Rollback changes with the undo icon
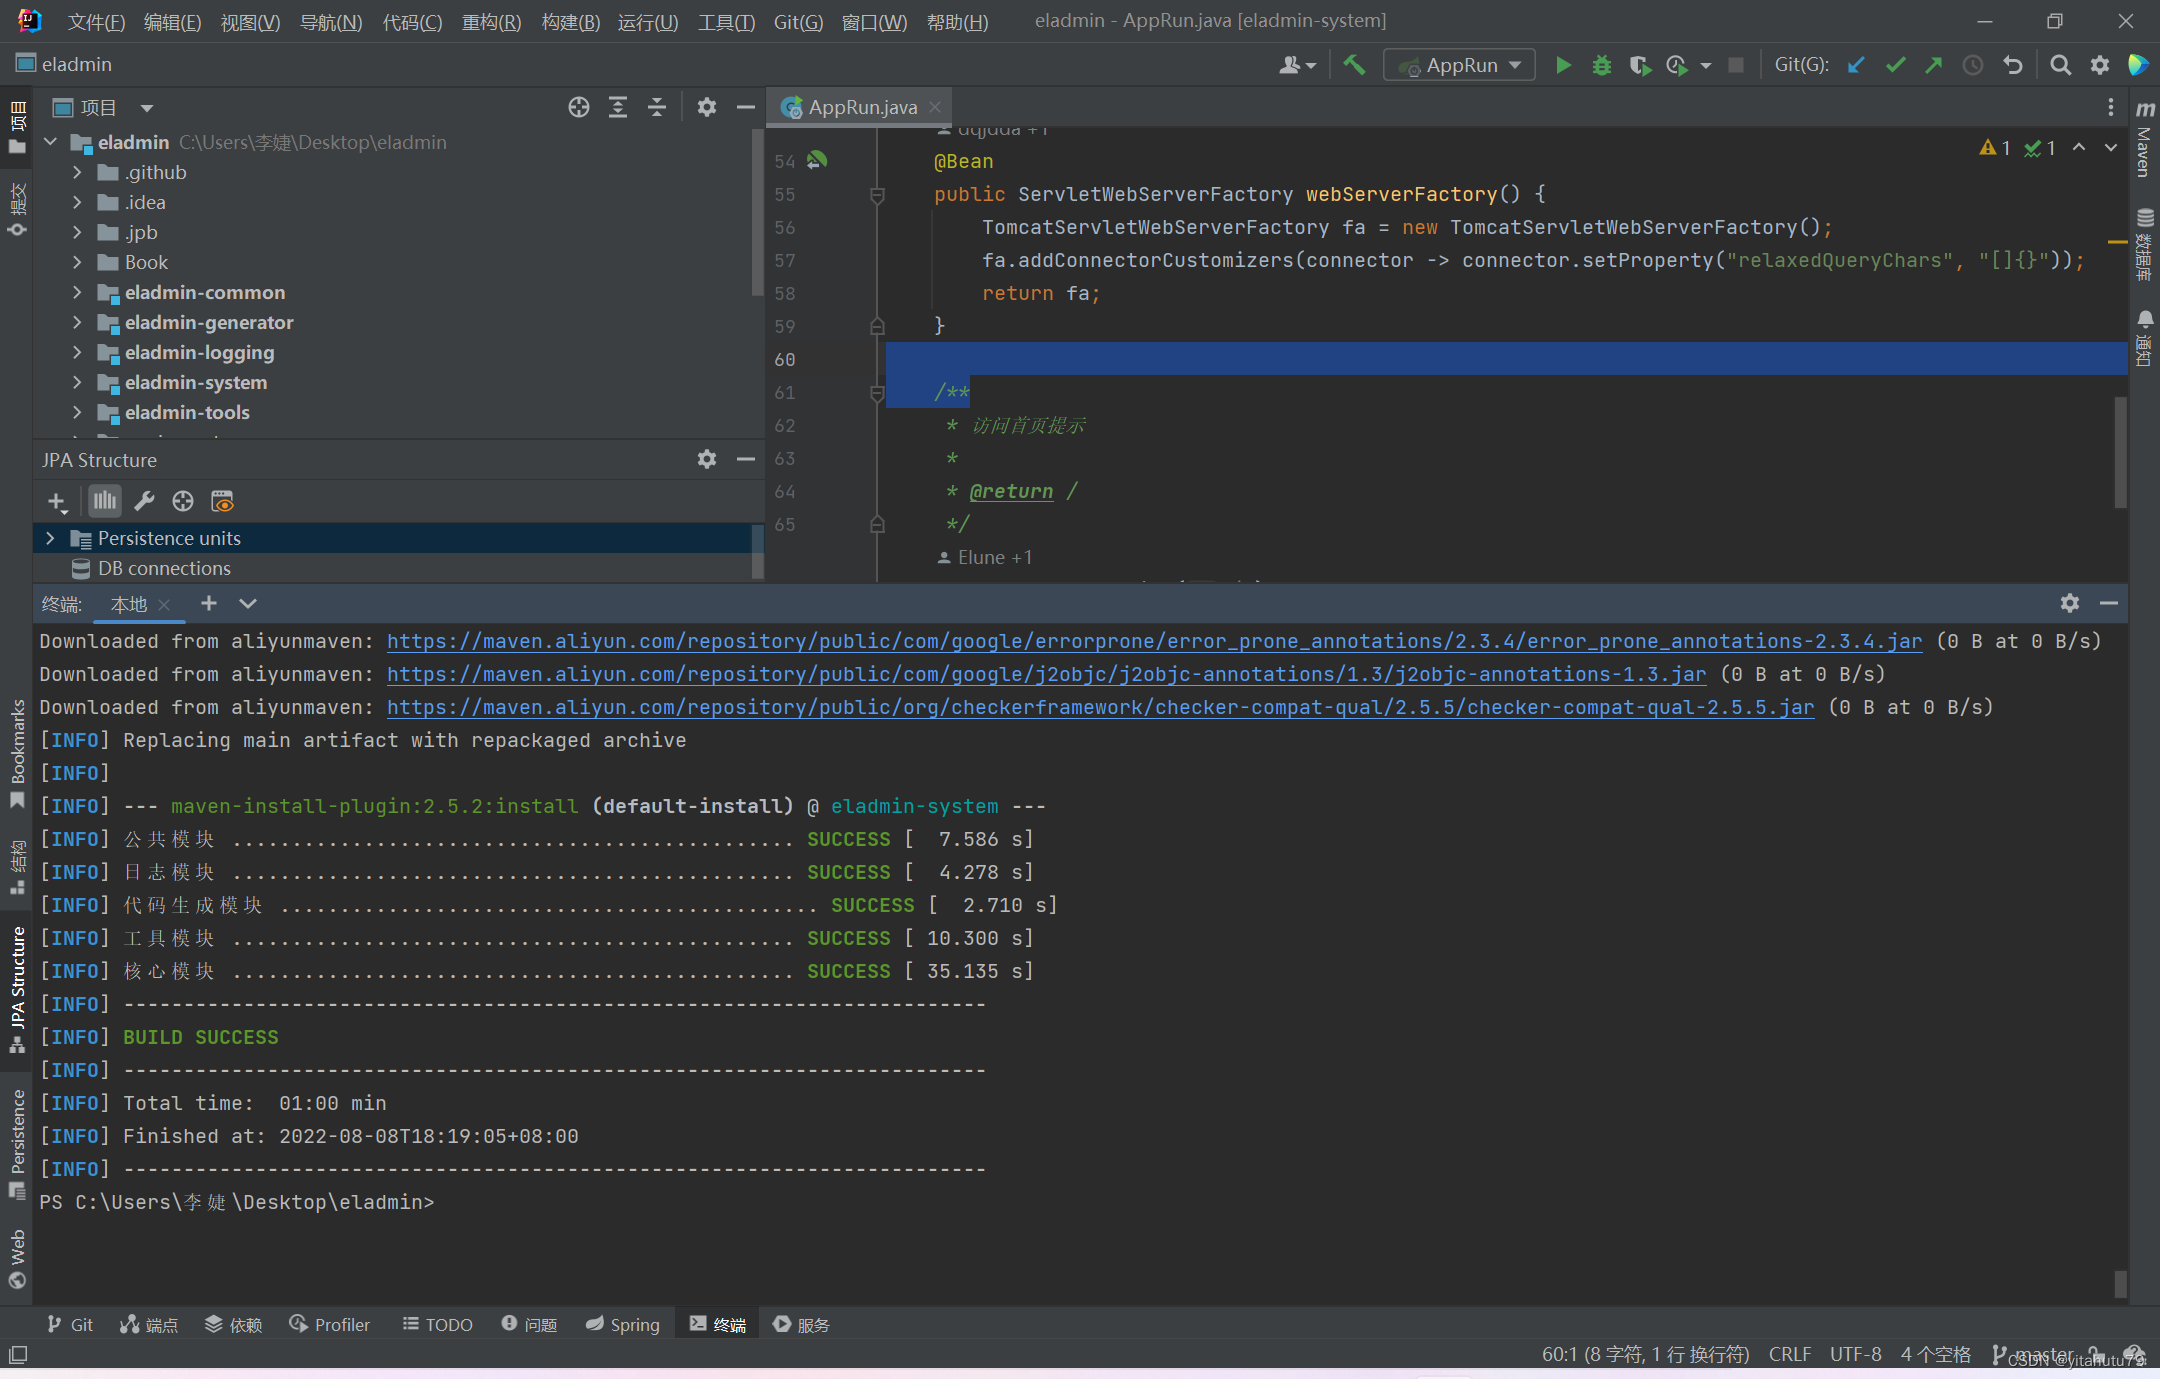Screen dimensions: 2160x1379 point(2013,65)
